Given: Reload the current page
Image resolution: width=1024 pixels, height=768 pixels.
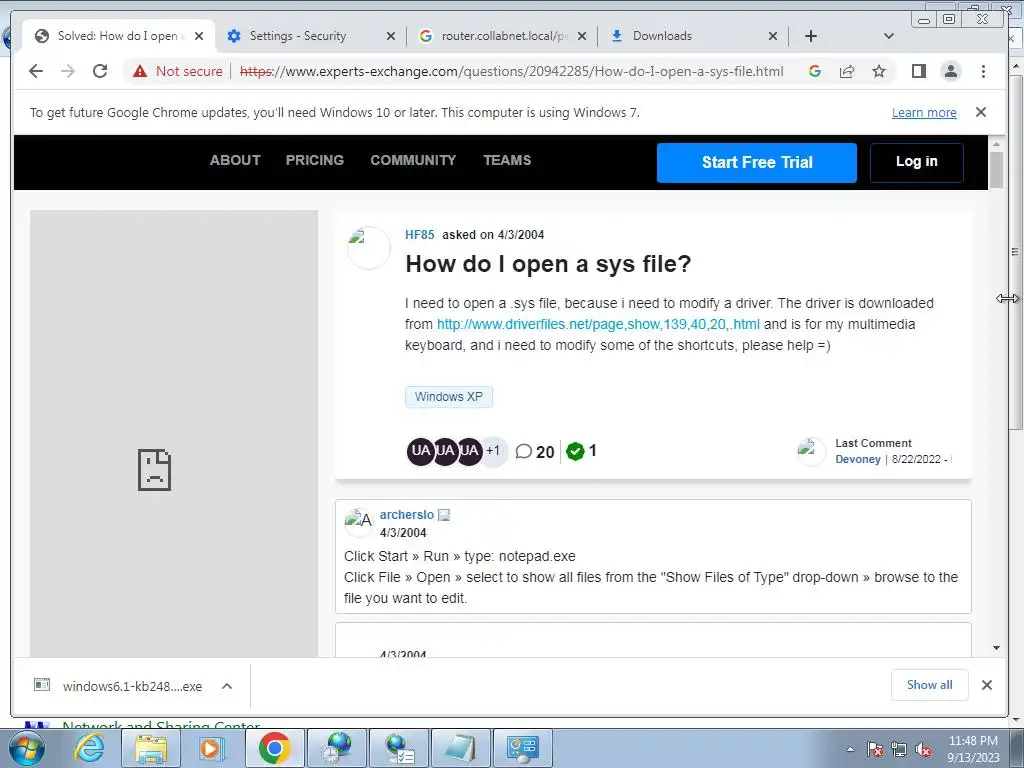Looking at the screenshot, I should coord(100,71).
